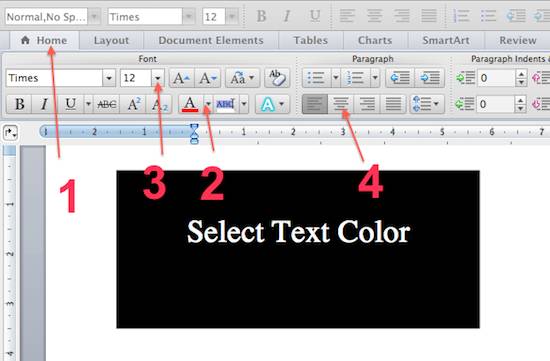Click the stepper on the upper indent field
This screenshot has height=361, width=550.
pyautogui.click(x=521, y=78)
